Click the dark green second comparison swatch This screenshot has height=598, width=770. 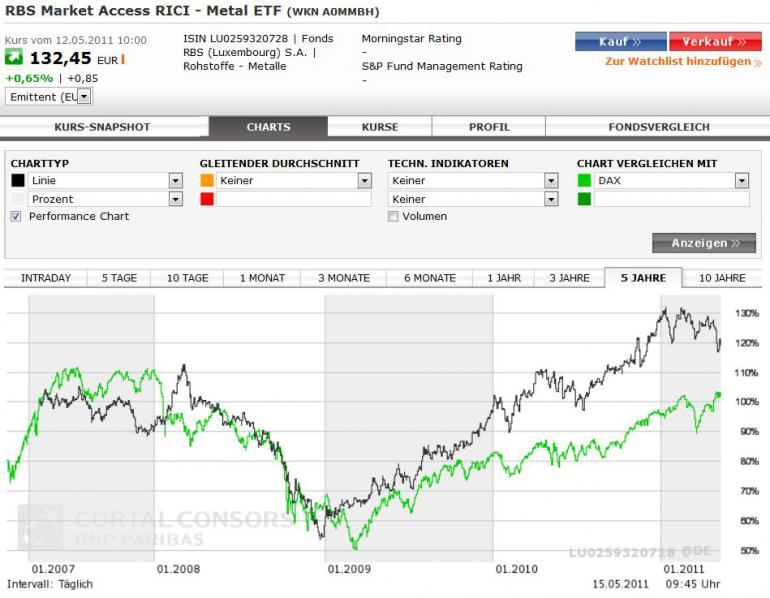pyautogui.click(x=584, y=199)
